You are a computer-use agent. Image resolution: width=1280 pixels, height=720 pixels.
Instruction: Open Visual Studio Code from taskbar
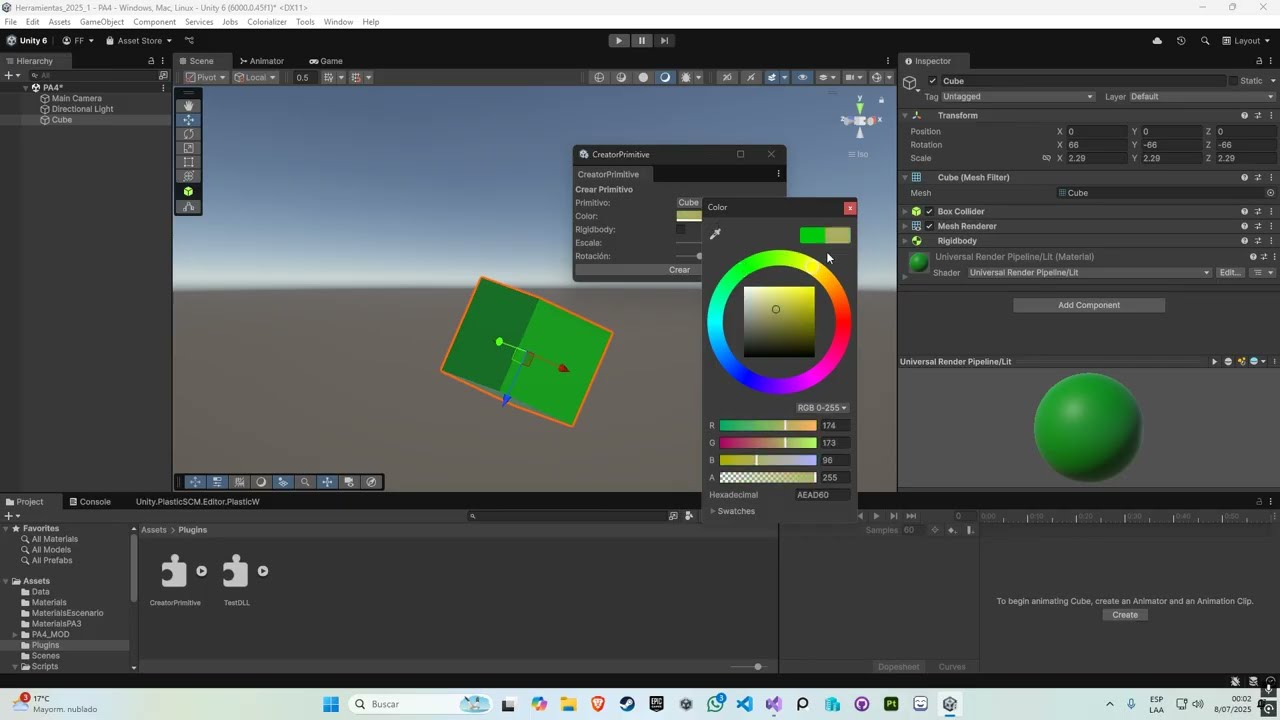point(744,704)
